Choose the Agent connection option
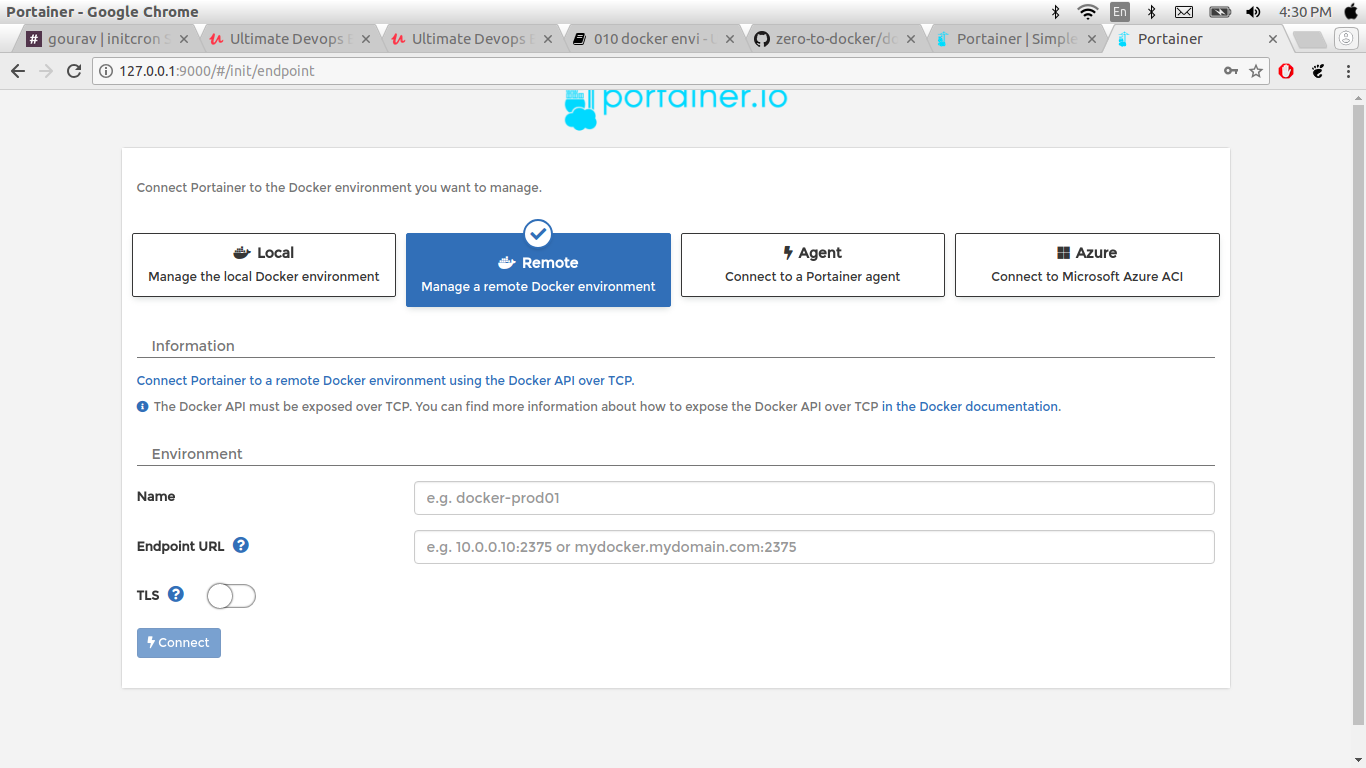Screen dimensions: 1366x768 pos(813,265)
